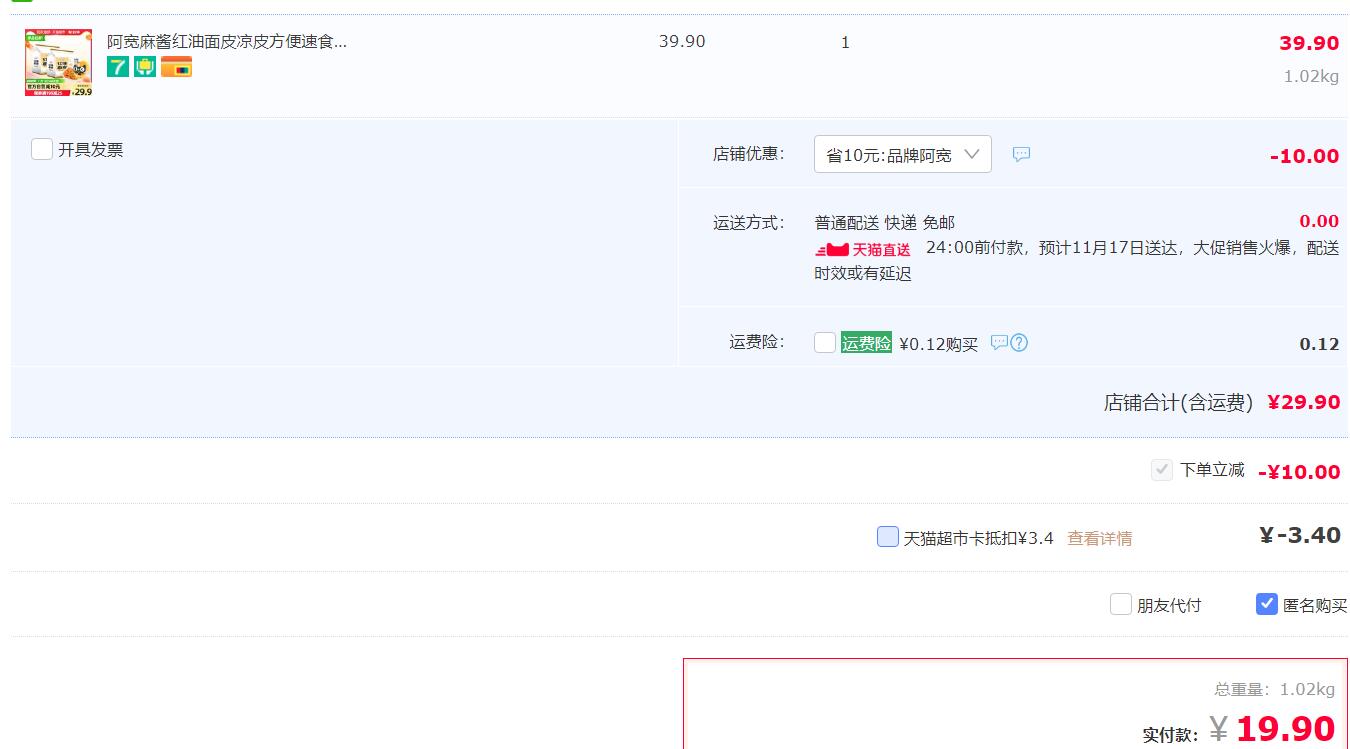Click the 下单立减 checkbox
The image size is (1350, 749).
tap(1162, 470)
